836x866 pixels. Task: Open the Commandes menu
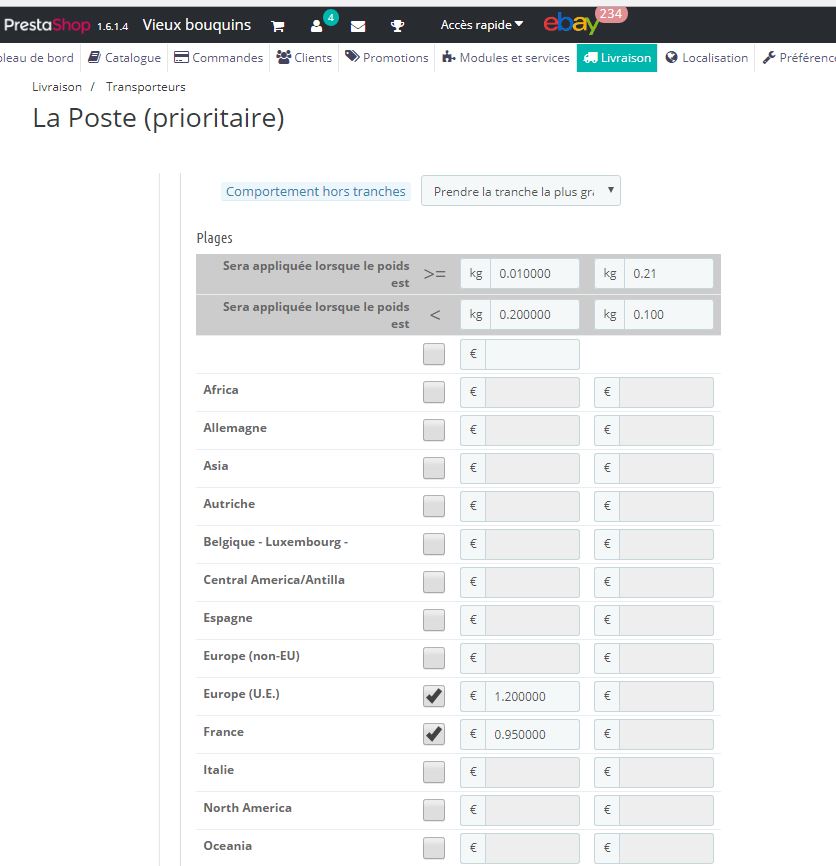[x=219, y=57]
